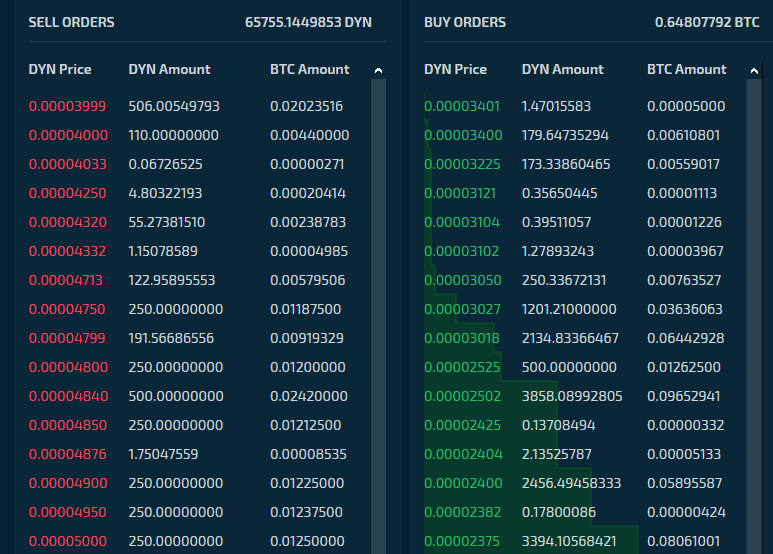The height and width of the screenshot is (554, 773).
Task: Select sell price 0.00004850
Action: [x=68, y=425]
